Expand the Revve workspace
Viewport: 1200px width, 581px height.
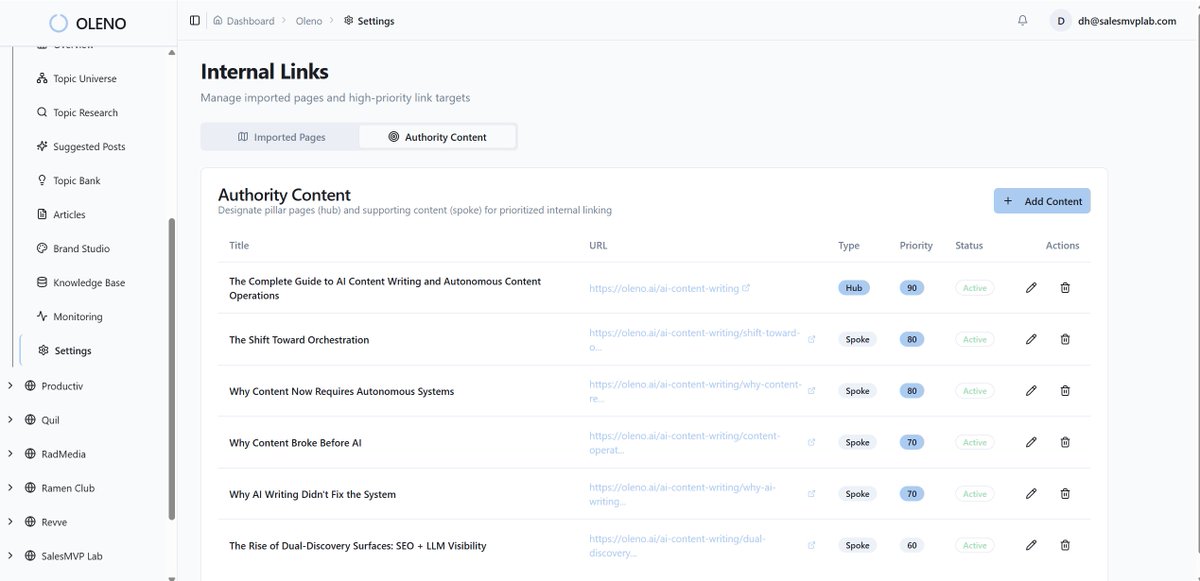click(x=10, y=522)
